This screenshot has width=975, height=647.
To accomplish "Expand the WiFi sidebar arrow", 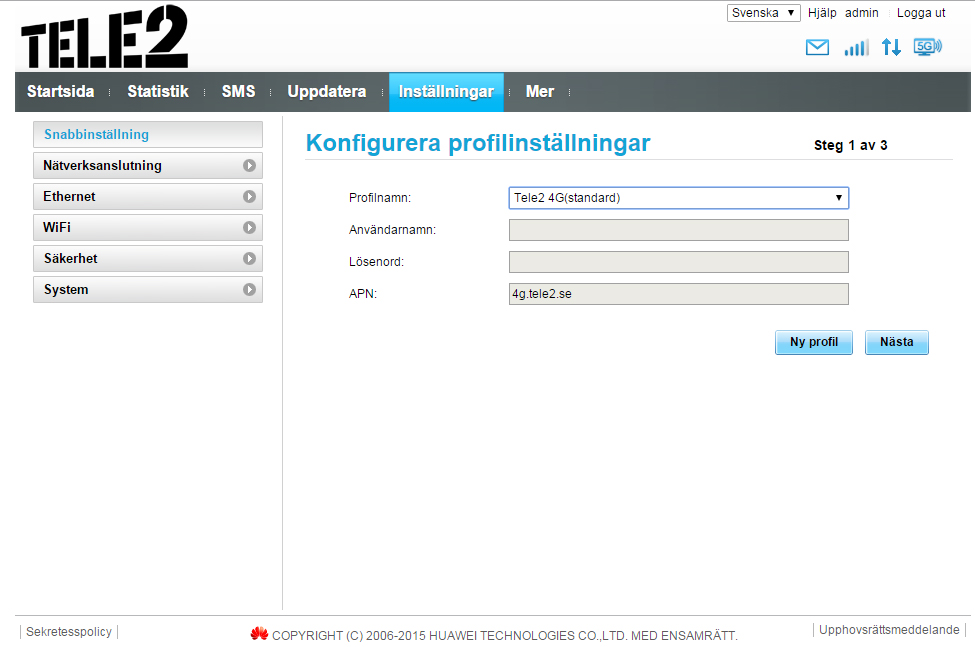I will pos(249,227).
